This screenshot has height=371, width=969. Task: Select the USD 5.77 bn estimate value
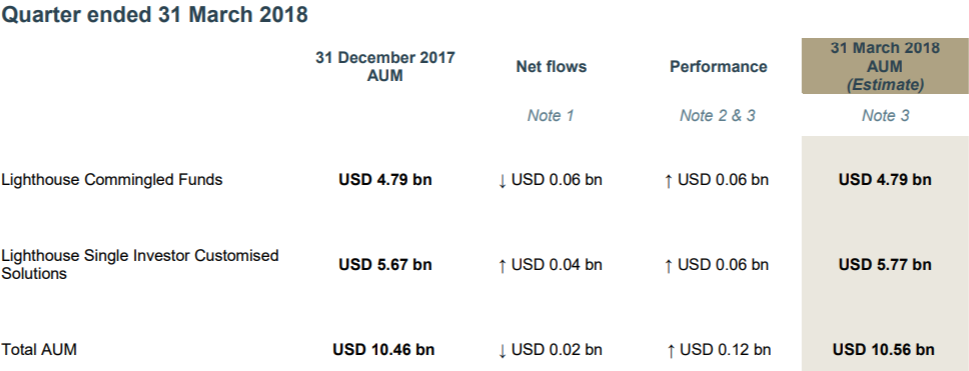(884, 265)
